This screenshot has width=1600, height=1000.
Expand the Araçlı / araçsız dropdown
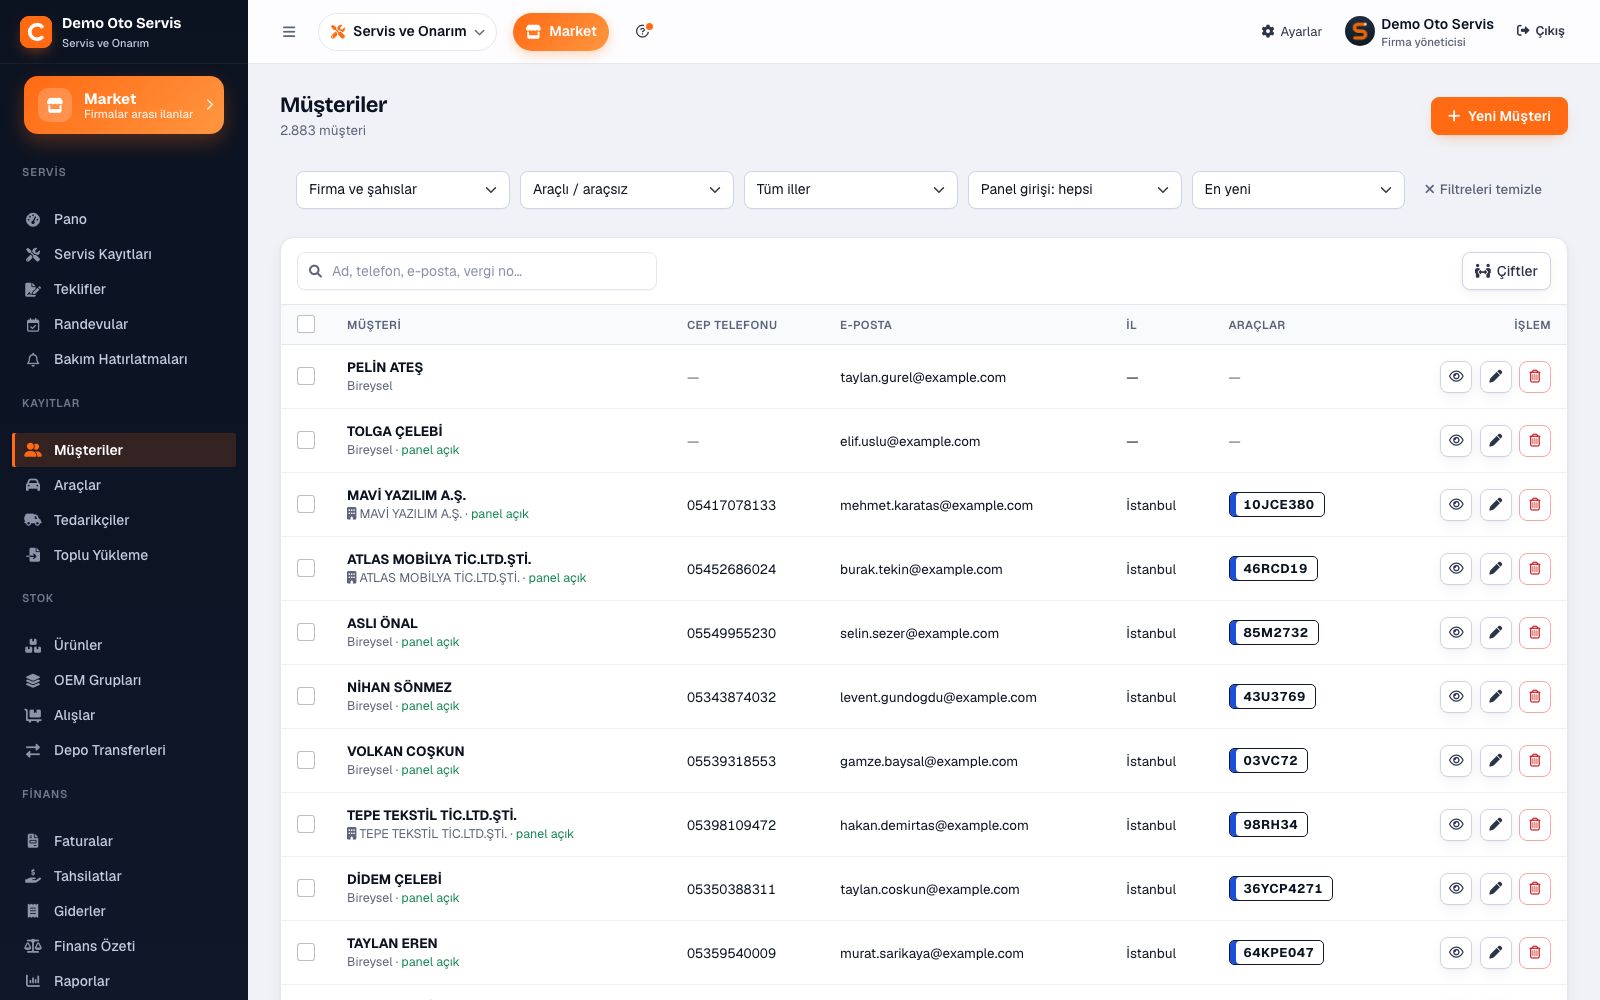coord(627,190)
